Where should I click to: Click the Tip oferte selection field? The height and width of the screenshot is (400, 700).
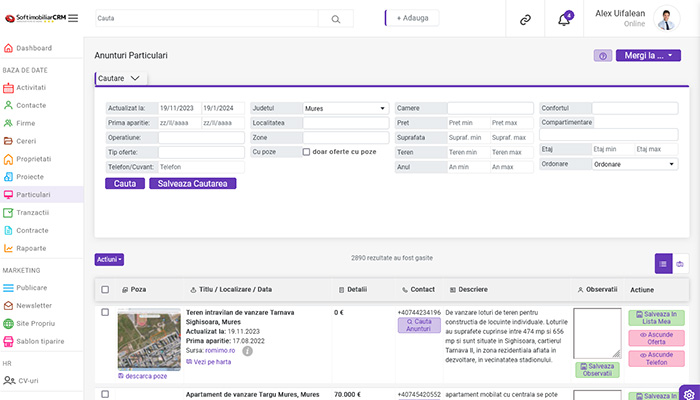pyautogui.click(x=201, y=152)
